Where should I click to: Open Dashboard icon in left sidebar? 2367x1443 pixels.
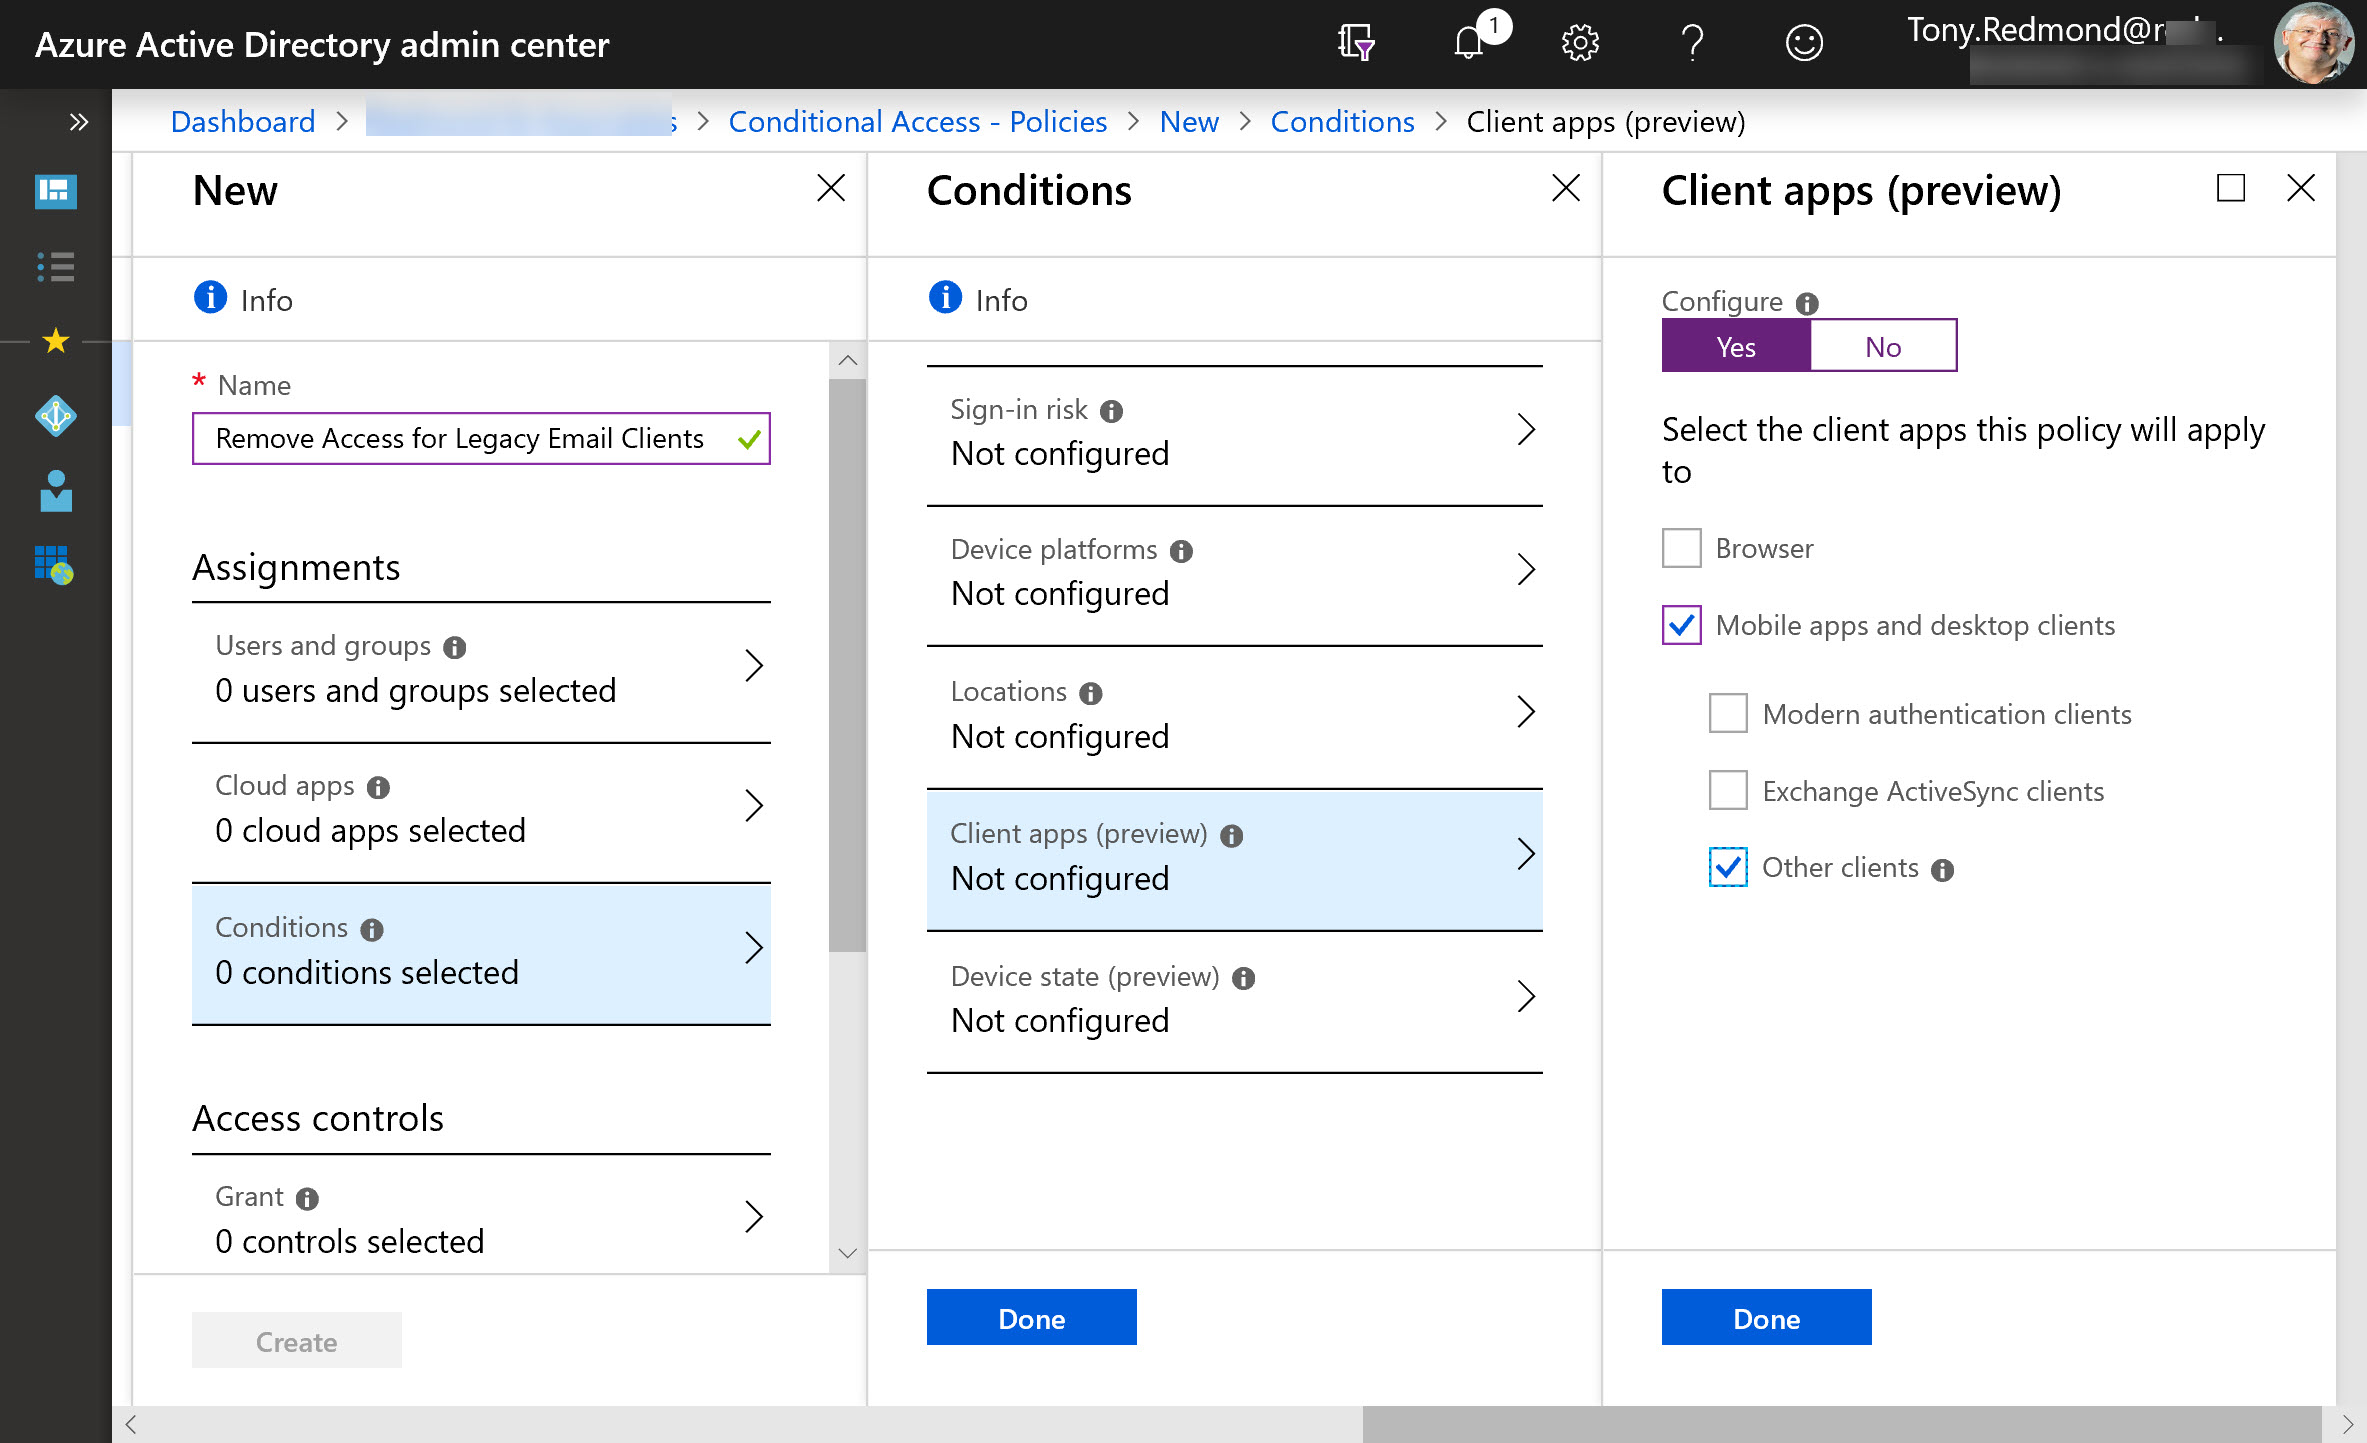click(x=56, y=190)
